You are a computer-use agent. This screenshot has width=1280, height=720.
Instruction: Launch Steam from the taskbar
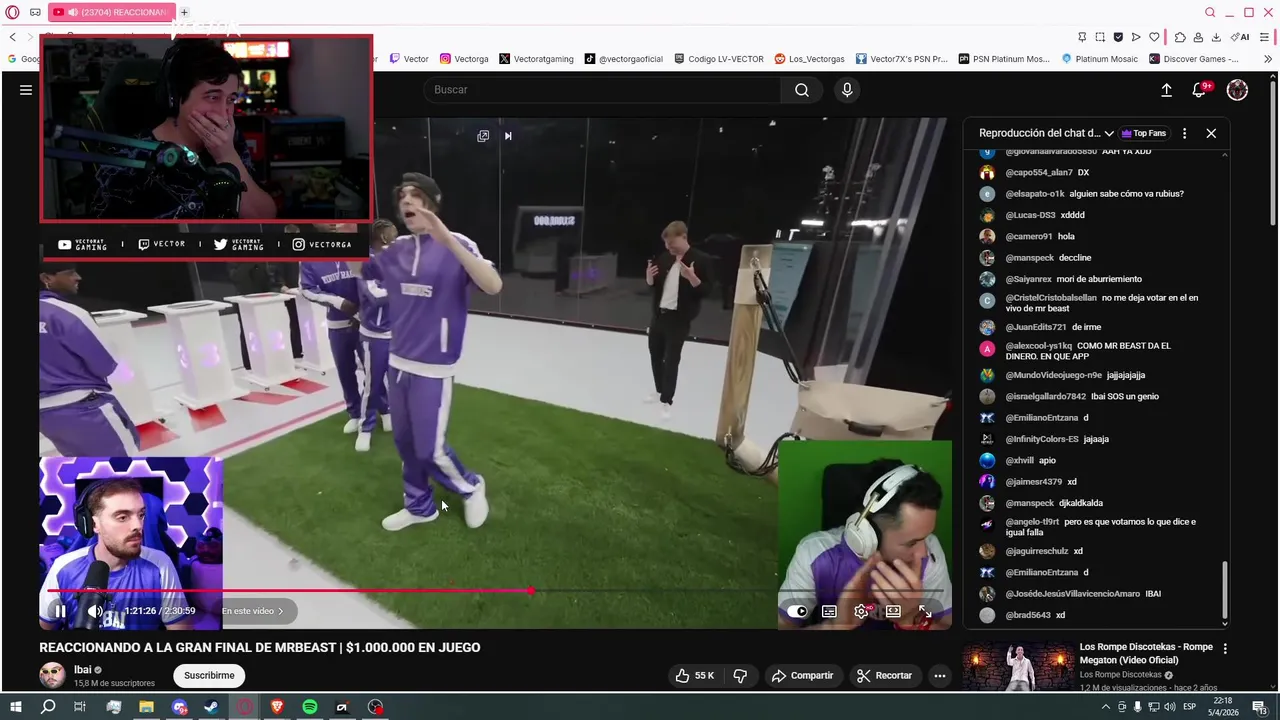[212, 707]
